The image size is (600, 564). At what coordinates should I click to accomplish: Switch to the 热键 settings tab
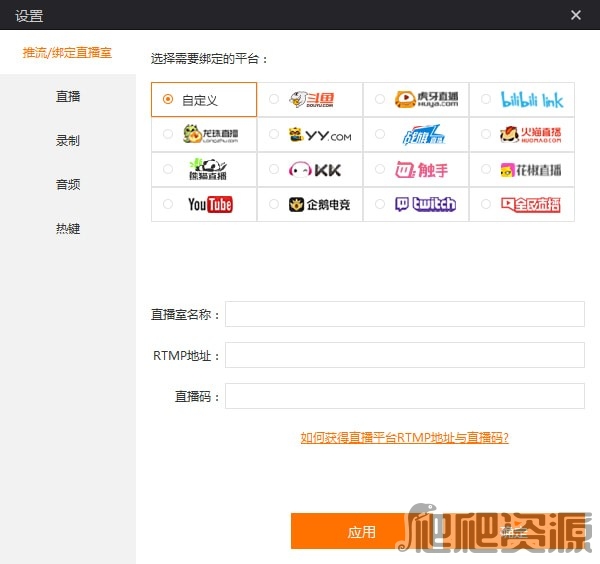pyautogui.click(x=68, y=228)
